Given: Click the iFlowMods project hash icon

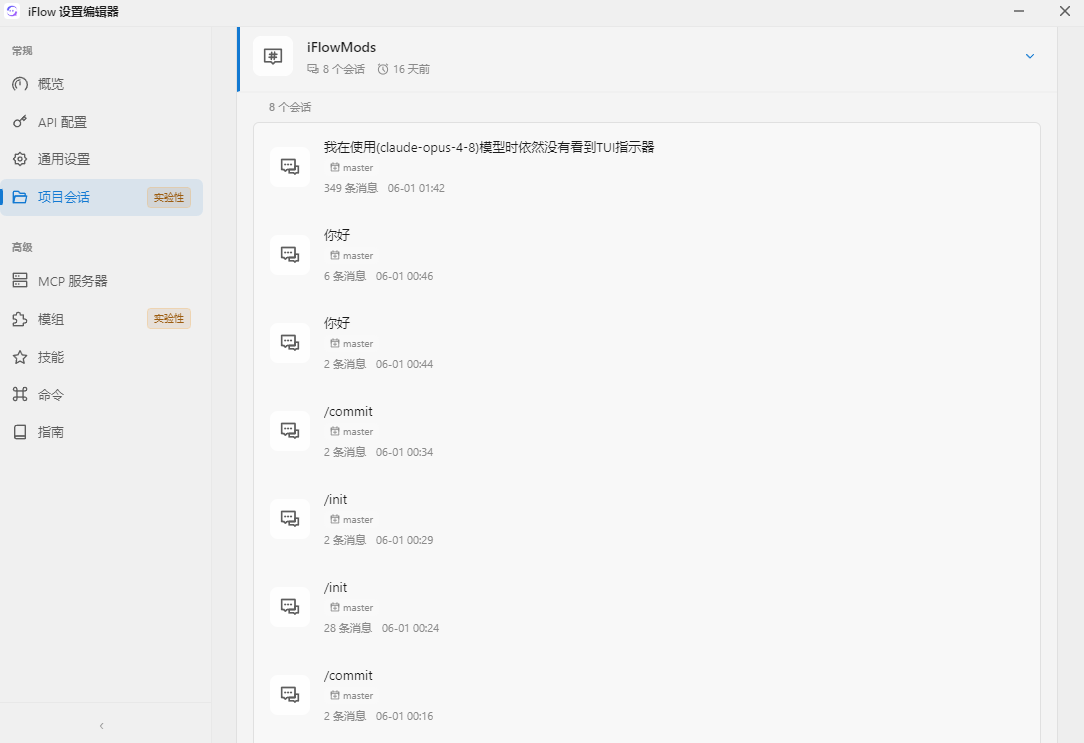Looking at the screenshot, I should tap(273, 56).
